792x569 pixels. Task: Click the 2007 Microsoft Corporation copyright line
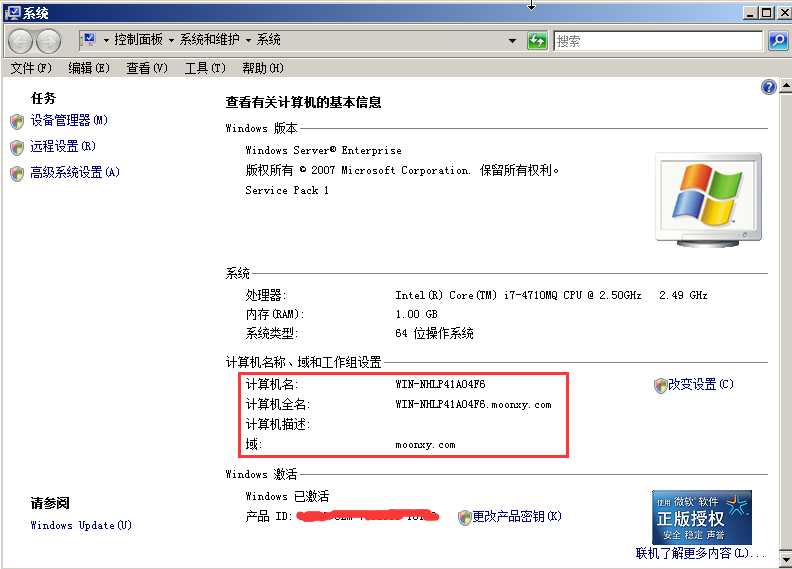click(x=402, y=170)
